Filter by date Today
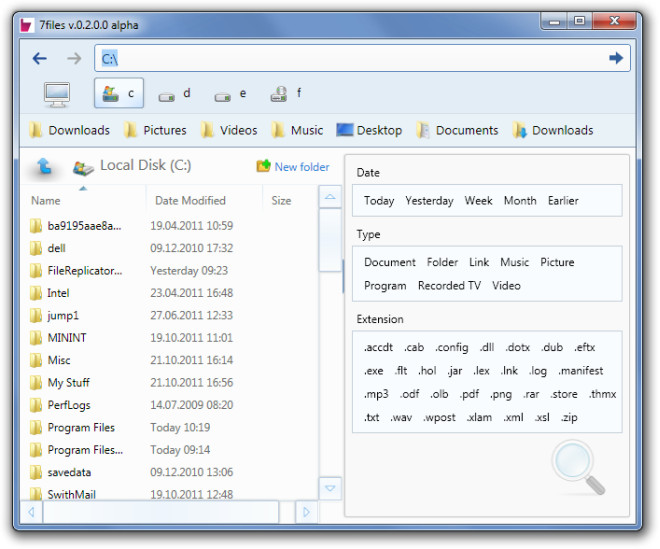Screen dimensions: 660x549 pos(379,201)
